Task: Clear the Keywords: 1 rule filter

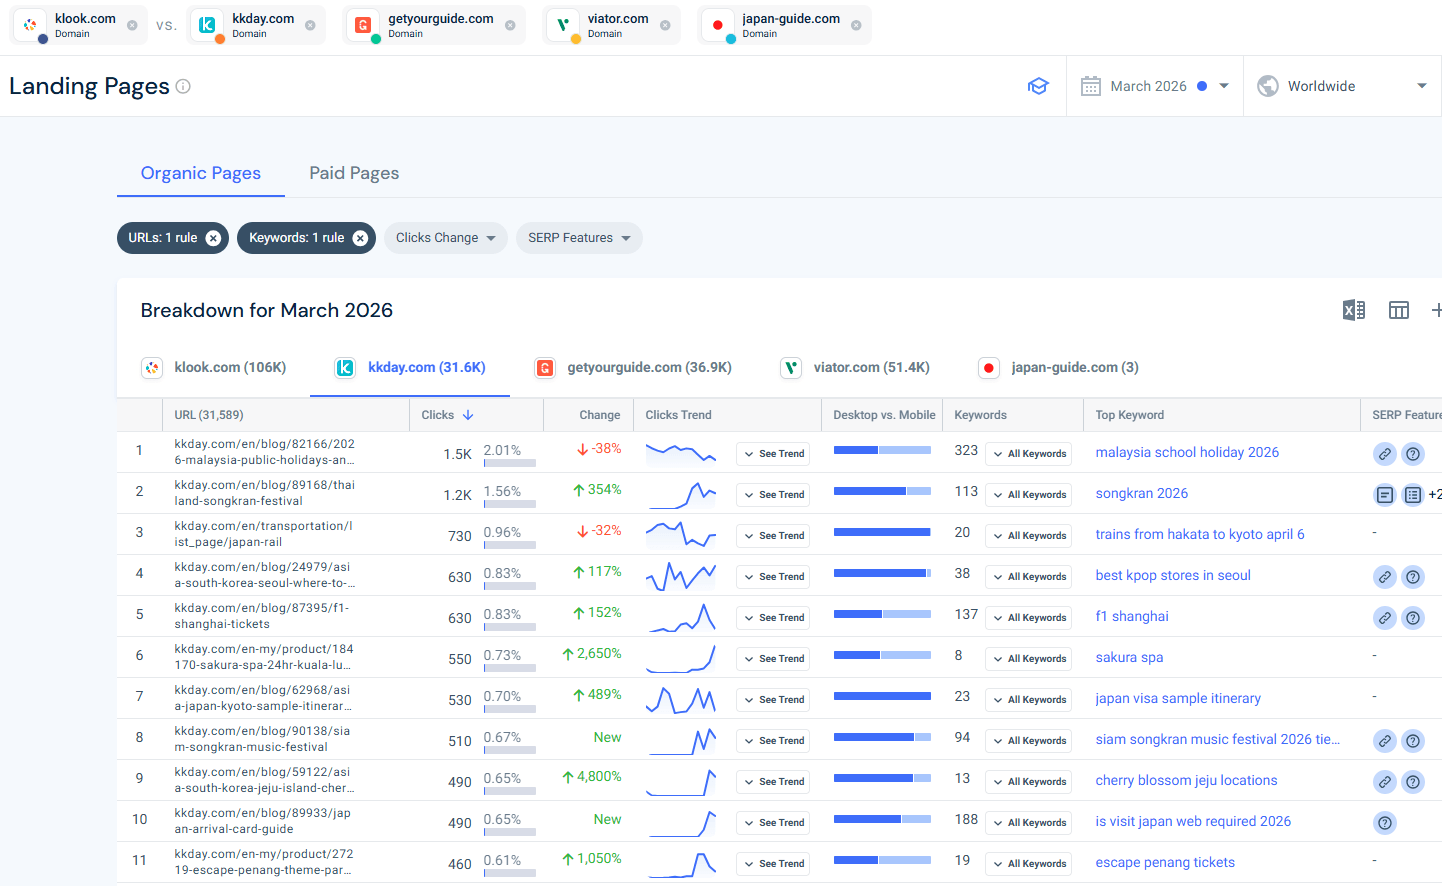Action: (360, 238)
